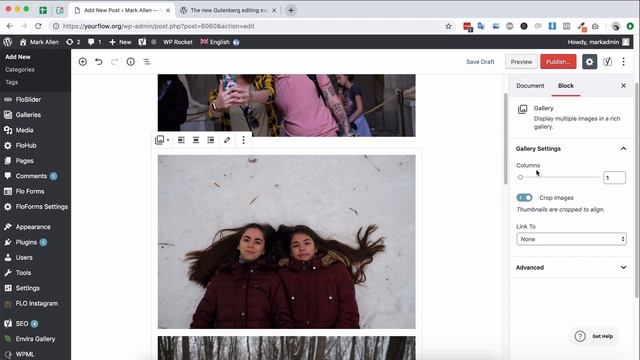This screenshot has width=640, height=360.
Task: Switch to The new Gutenberg editing tab
Action: click(229, 10)
